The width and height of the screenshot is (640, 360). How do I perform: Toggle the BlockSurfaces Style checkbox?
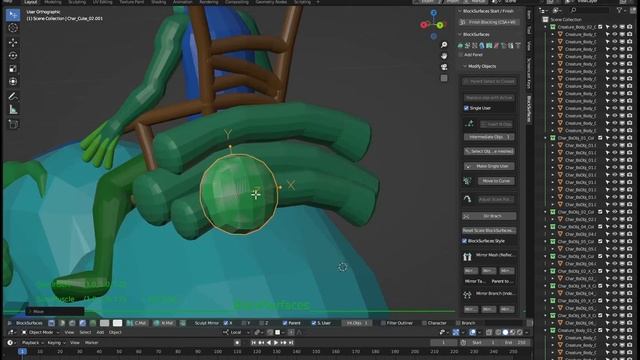pos(464,241)
